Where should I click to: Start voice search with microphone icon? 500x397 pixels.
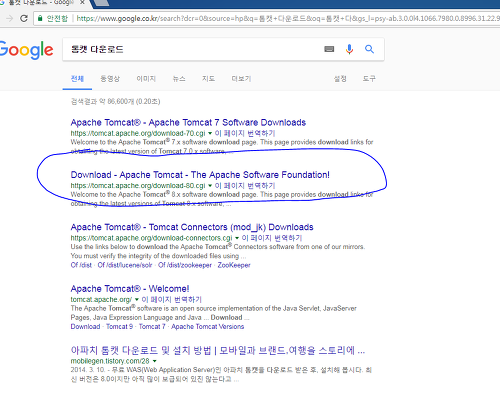[x=349, y=49]
